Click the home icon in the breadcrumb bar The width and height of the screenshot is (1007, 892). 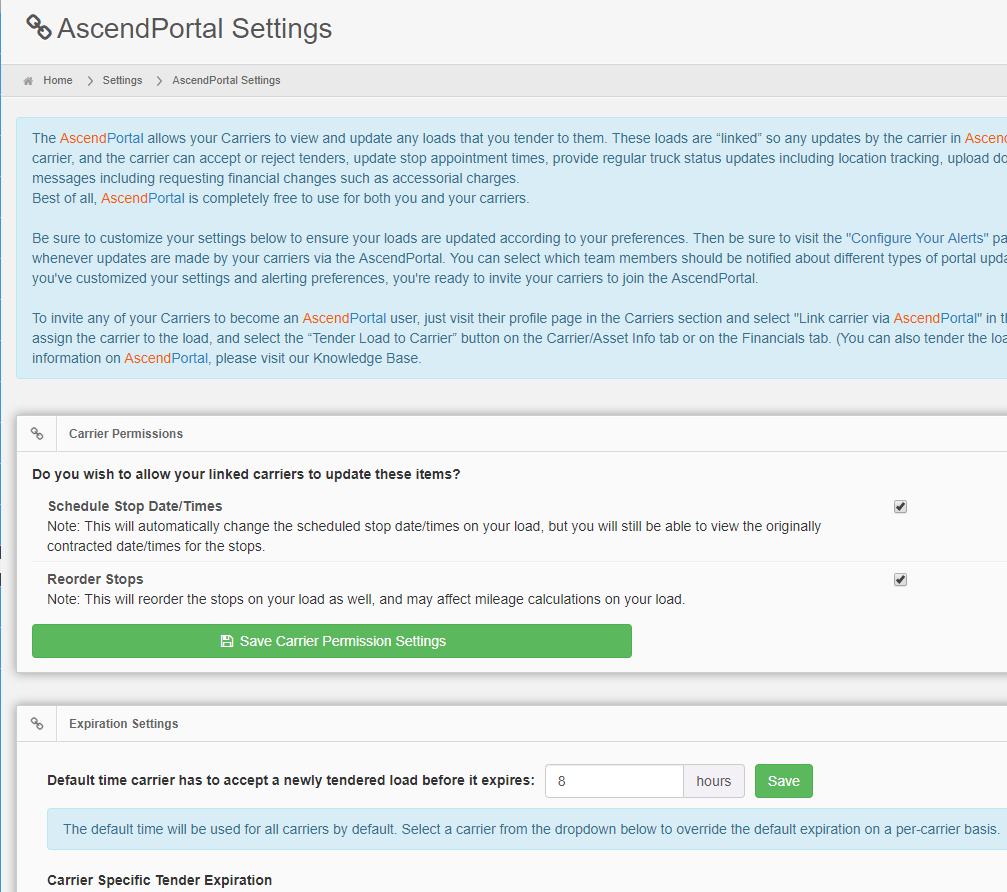coord(30,80)
